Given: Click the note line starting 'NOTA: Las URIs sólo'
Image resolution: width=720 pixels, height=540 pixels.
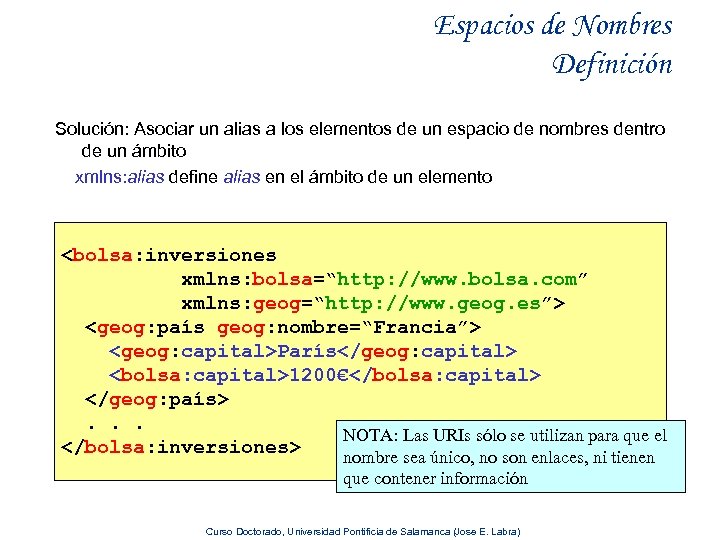Looking at the screenshot, I should [x=505, y=435].
